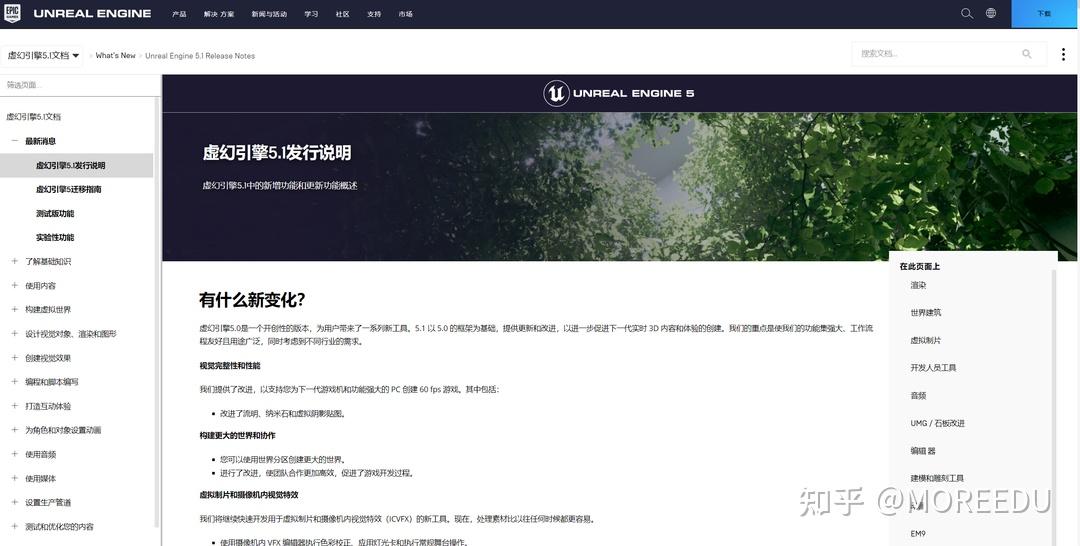Viewport: 1080px width, 546px height.
Task: Open 虚幻引擎5.1文档 in sidebar tree
Action: click(x=34, y=117)
